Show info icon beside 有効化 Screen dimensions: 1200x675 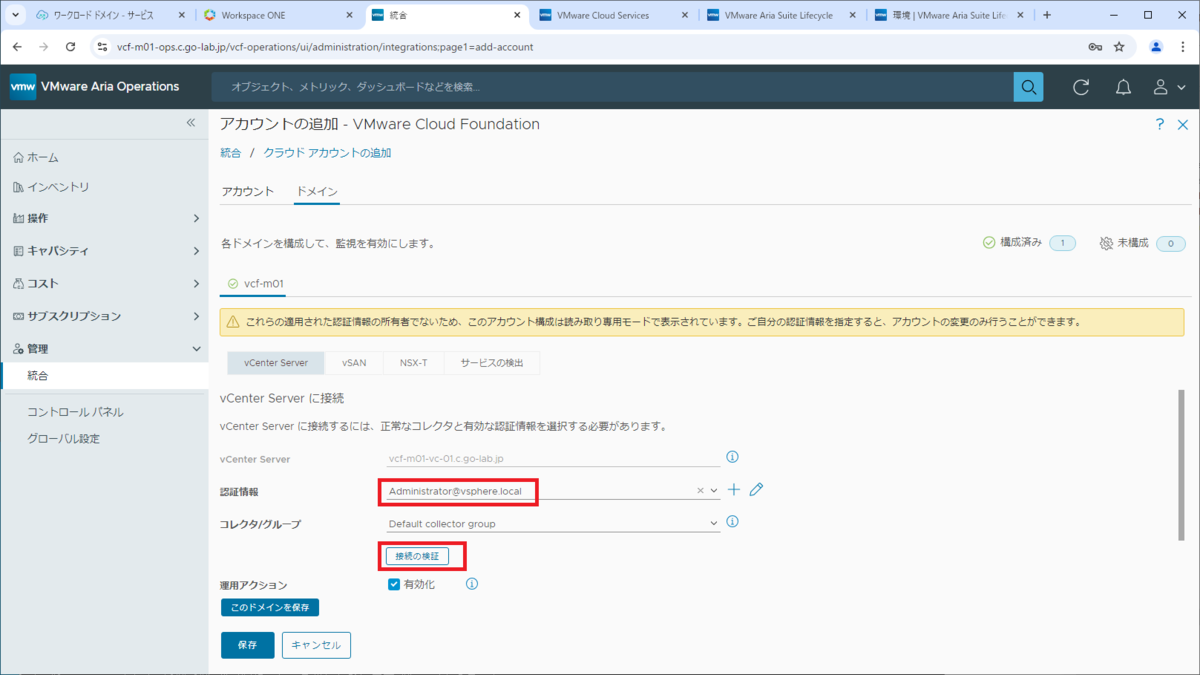coord(472,584)
